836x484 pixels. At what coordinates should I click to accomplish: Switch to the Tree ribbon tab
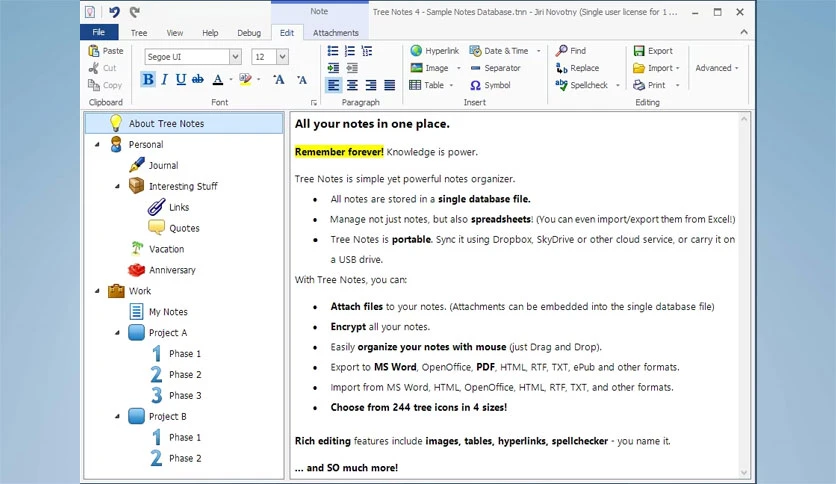click(139, 33)
